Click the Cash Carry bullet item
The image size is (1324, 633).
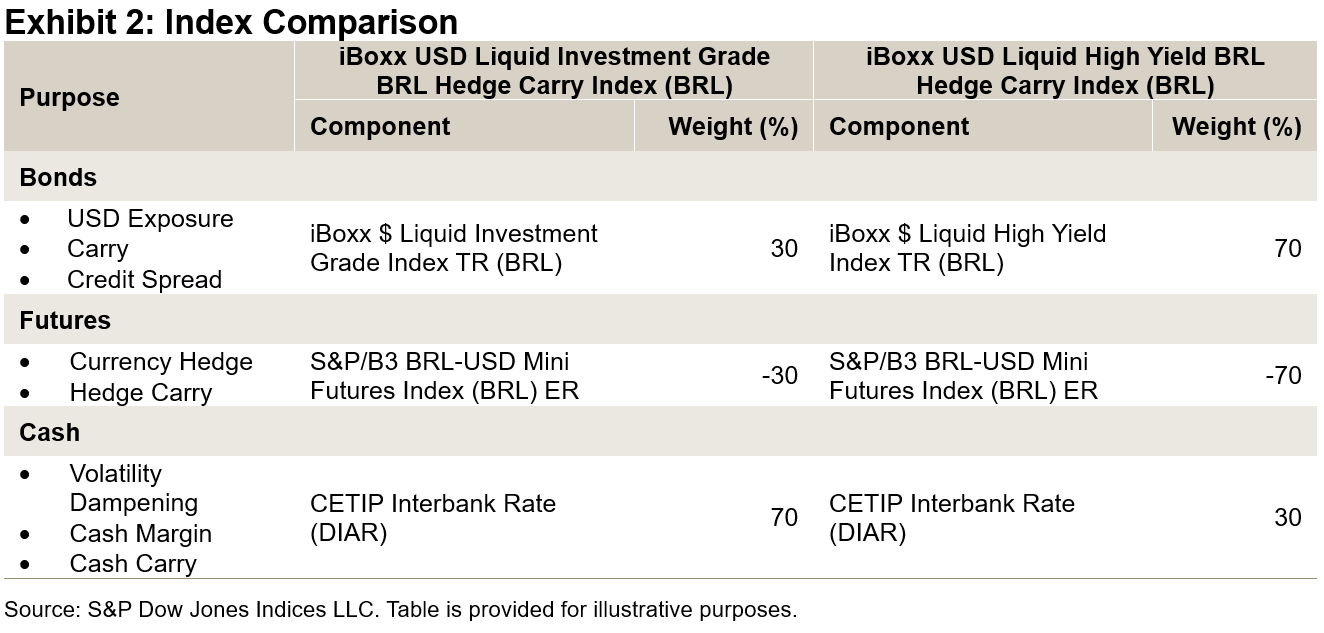(x=133, y=564)
